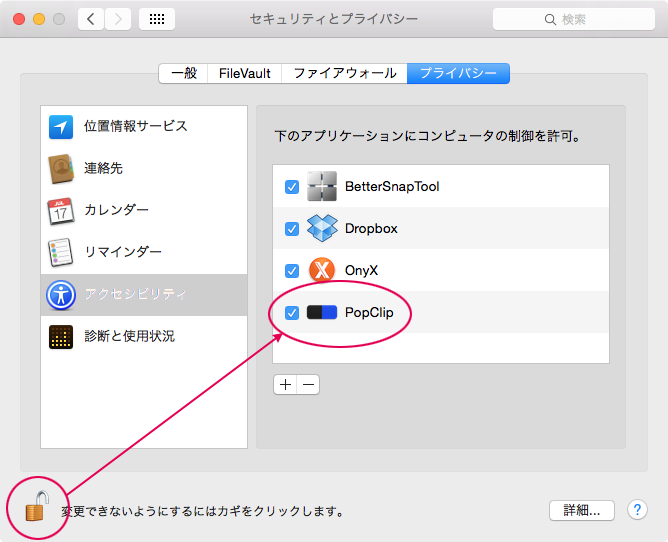Click the OnyX app icon
The height and width of the screenshot is (542, 668).
(322, 270)
